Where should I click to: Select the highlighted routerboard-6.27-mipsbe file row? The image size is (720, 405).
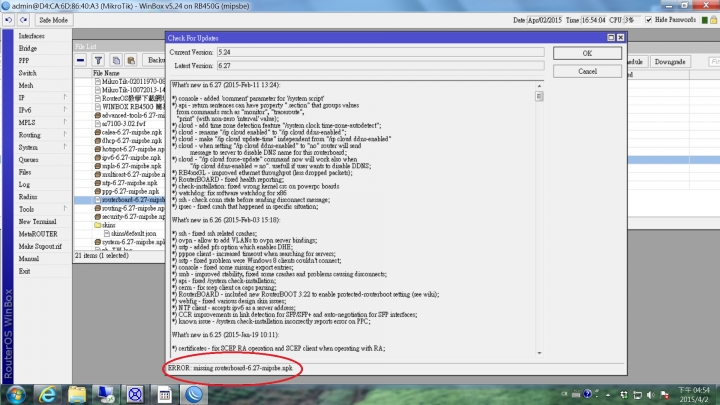coord(120,200)
